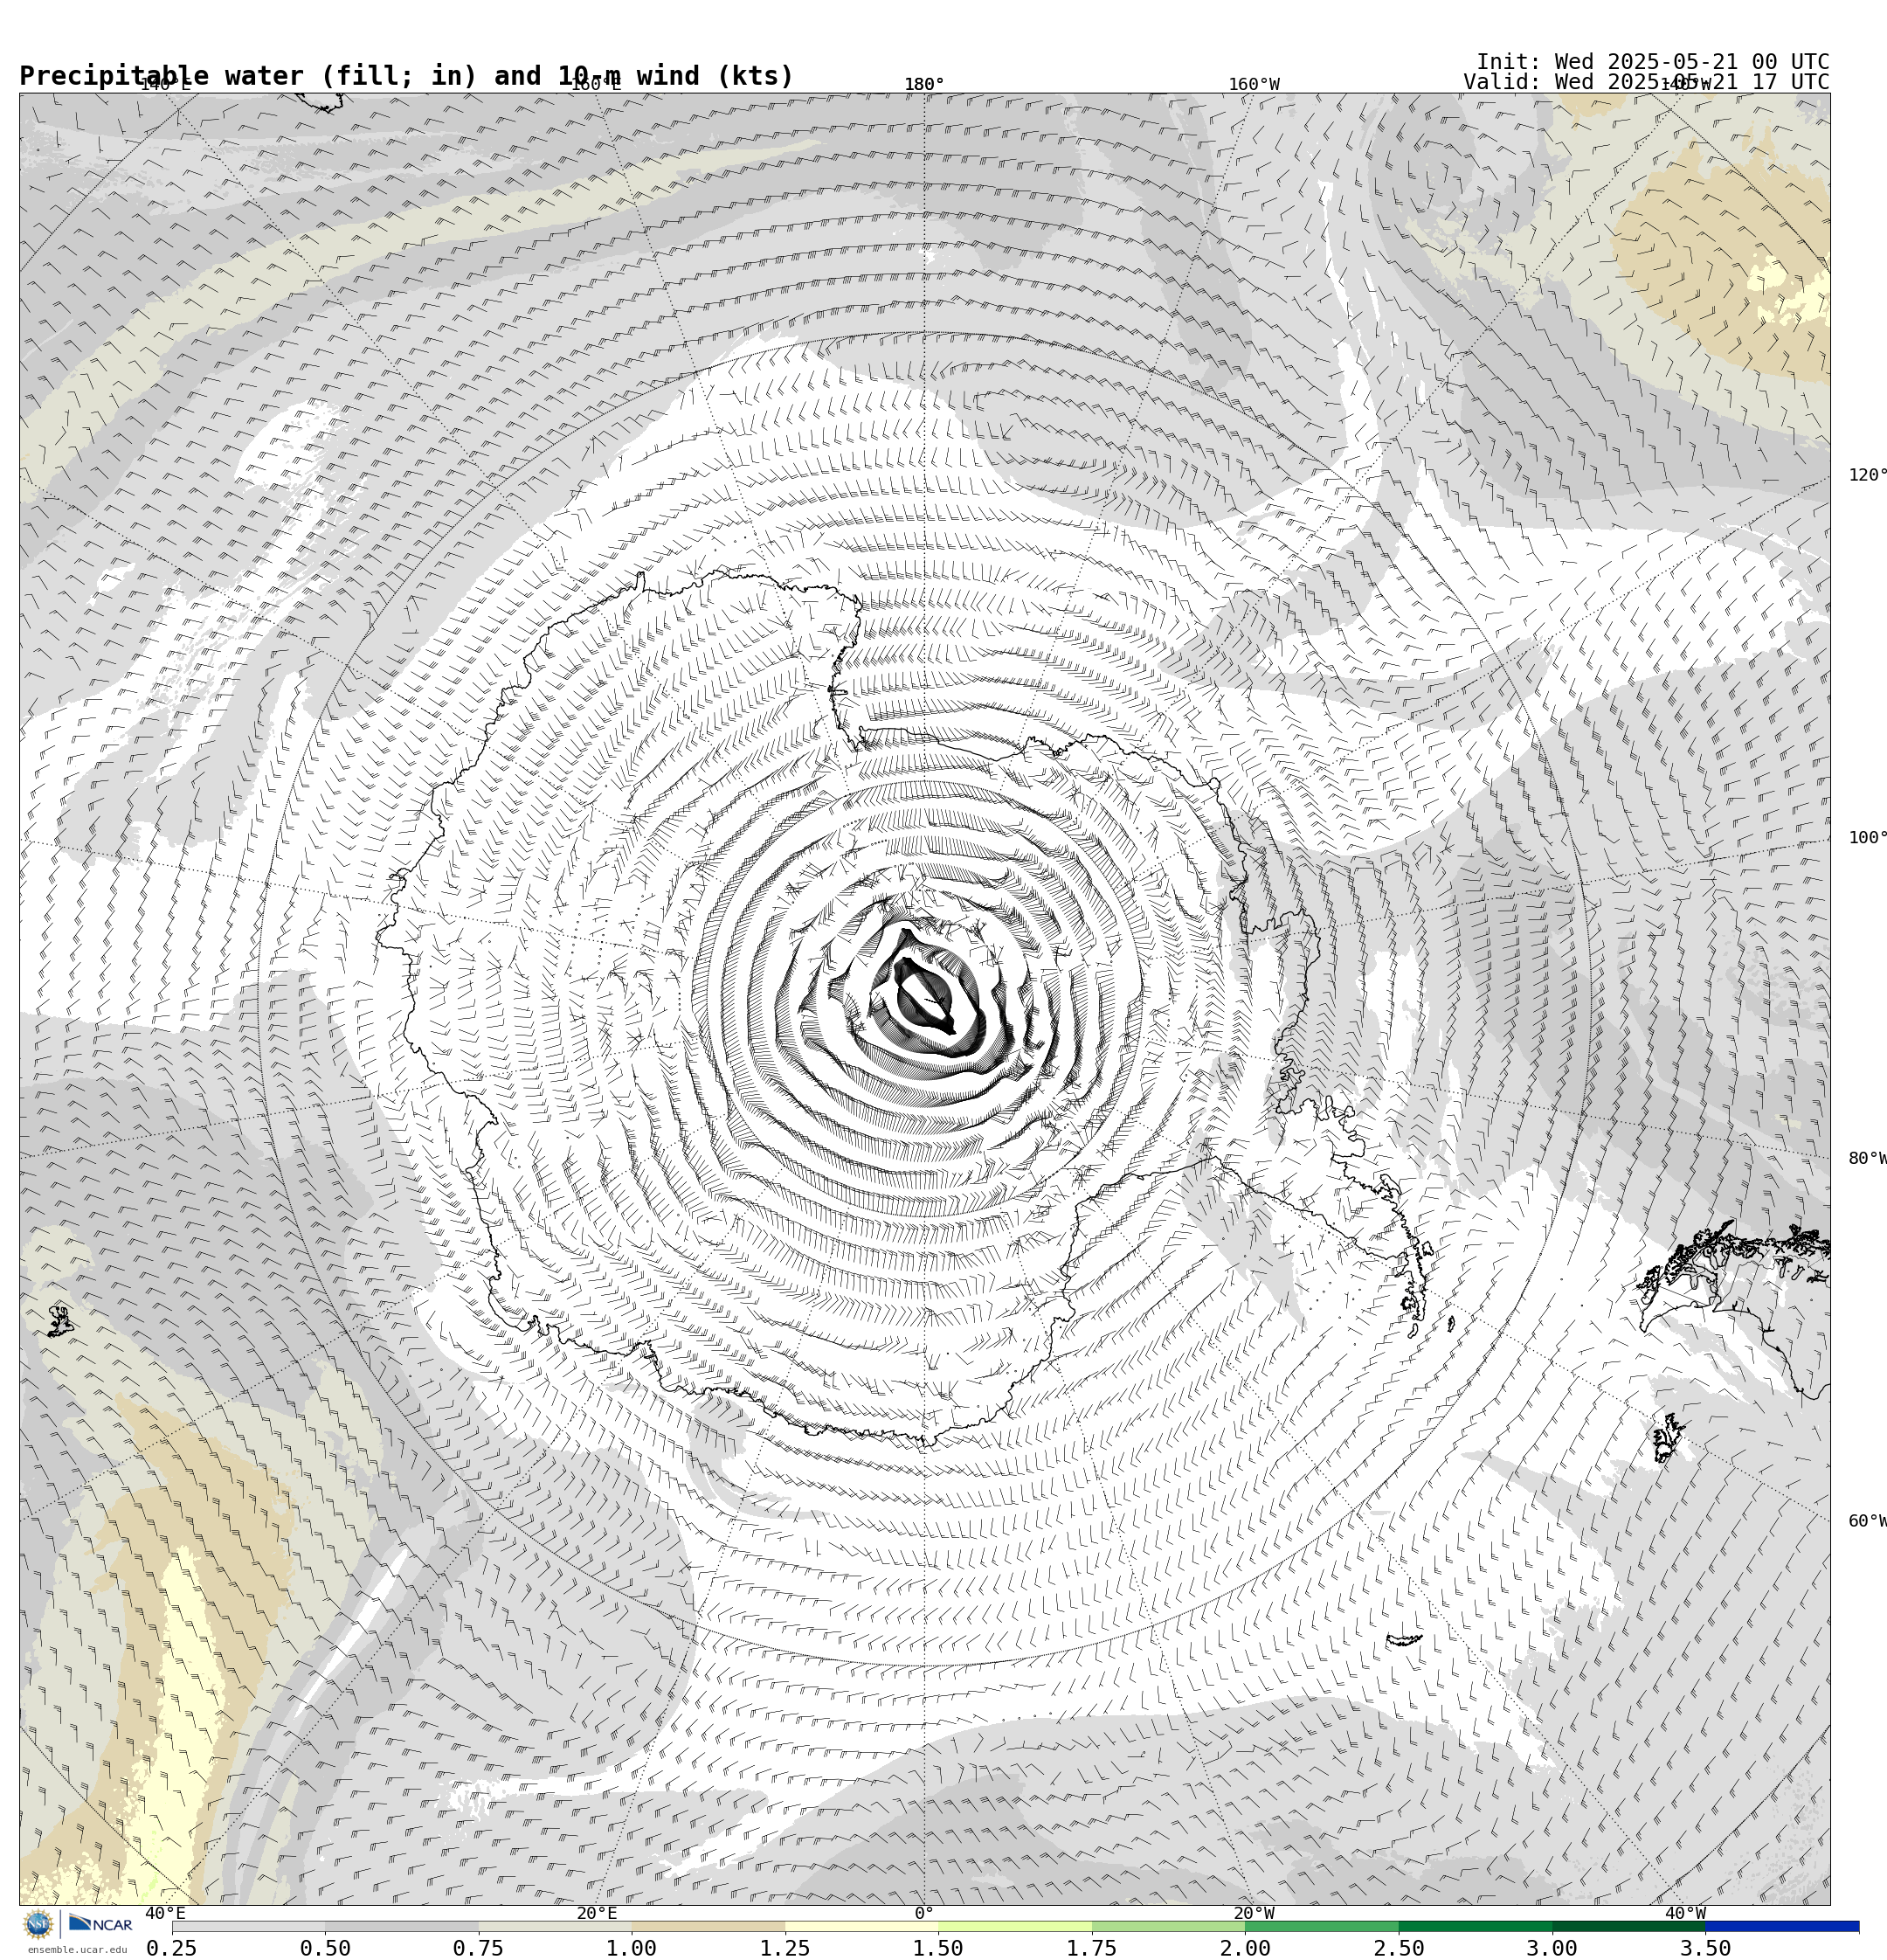
Task: Click the 2.50 colorbar tick label
Action: pos(1398,1948)
